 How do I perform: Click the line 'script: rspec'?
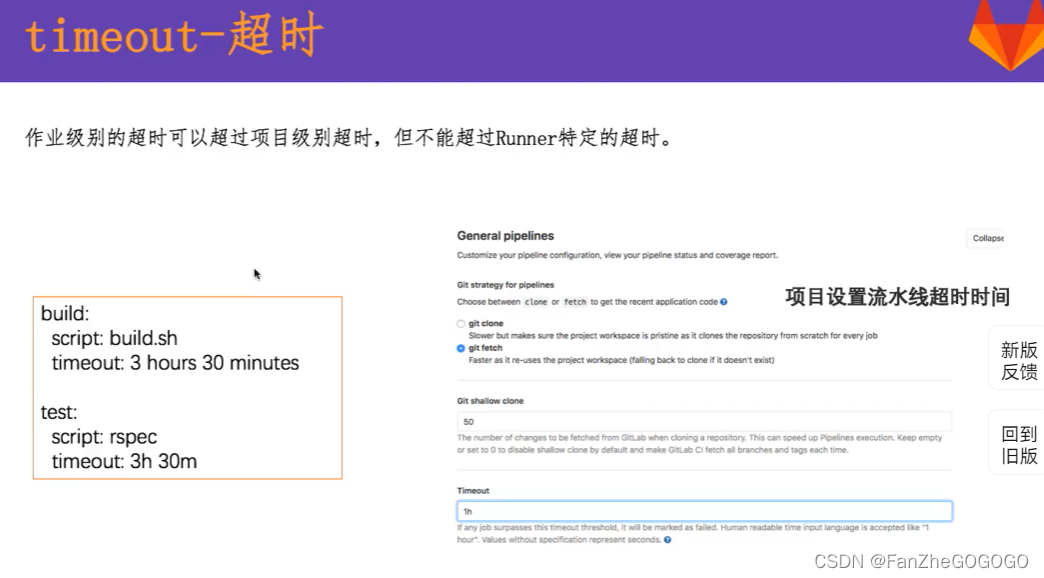104,437
